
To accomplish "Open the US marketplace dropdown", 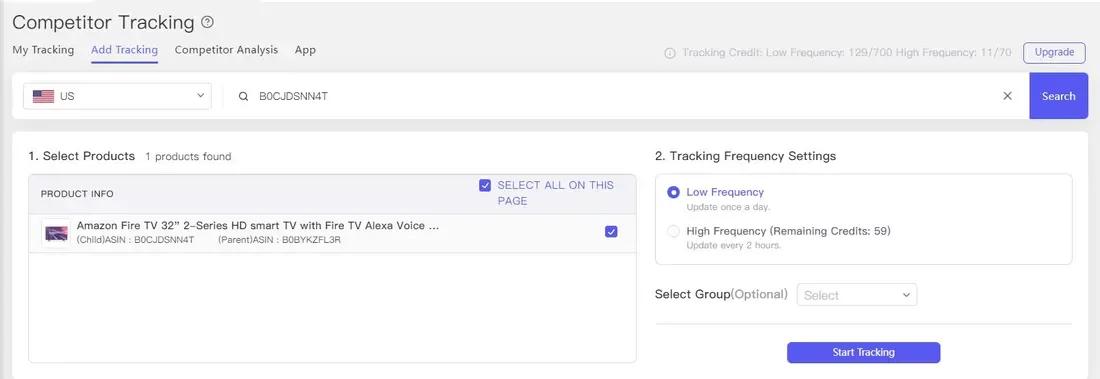I will pyautogui.click(x=117, y=96).
